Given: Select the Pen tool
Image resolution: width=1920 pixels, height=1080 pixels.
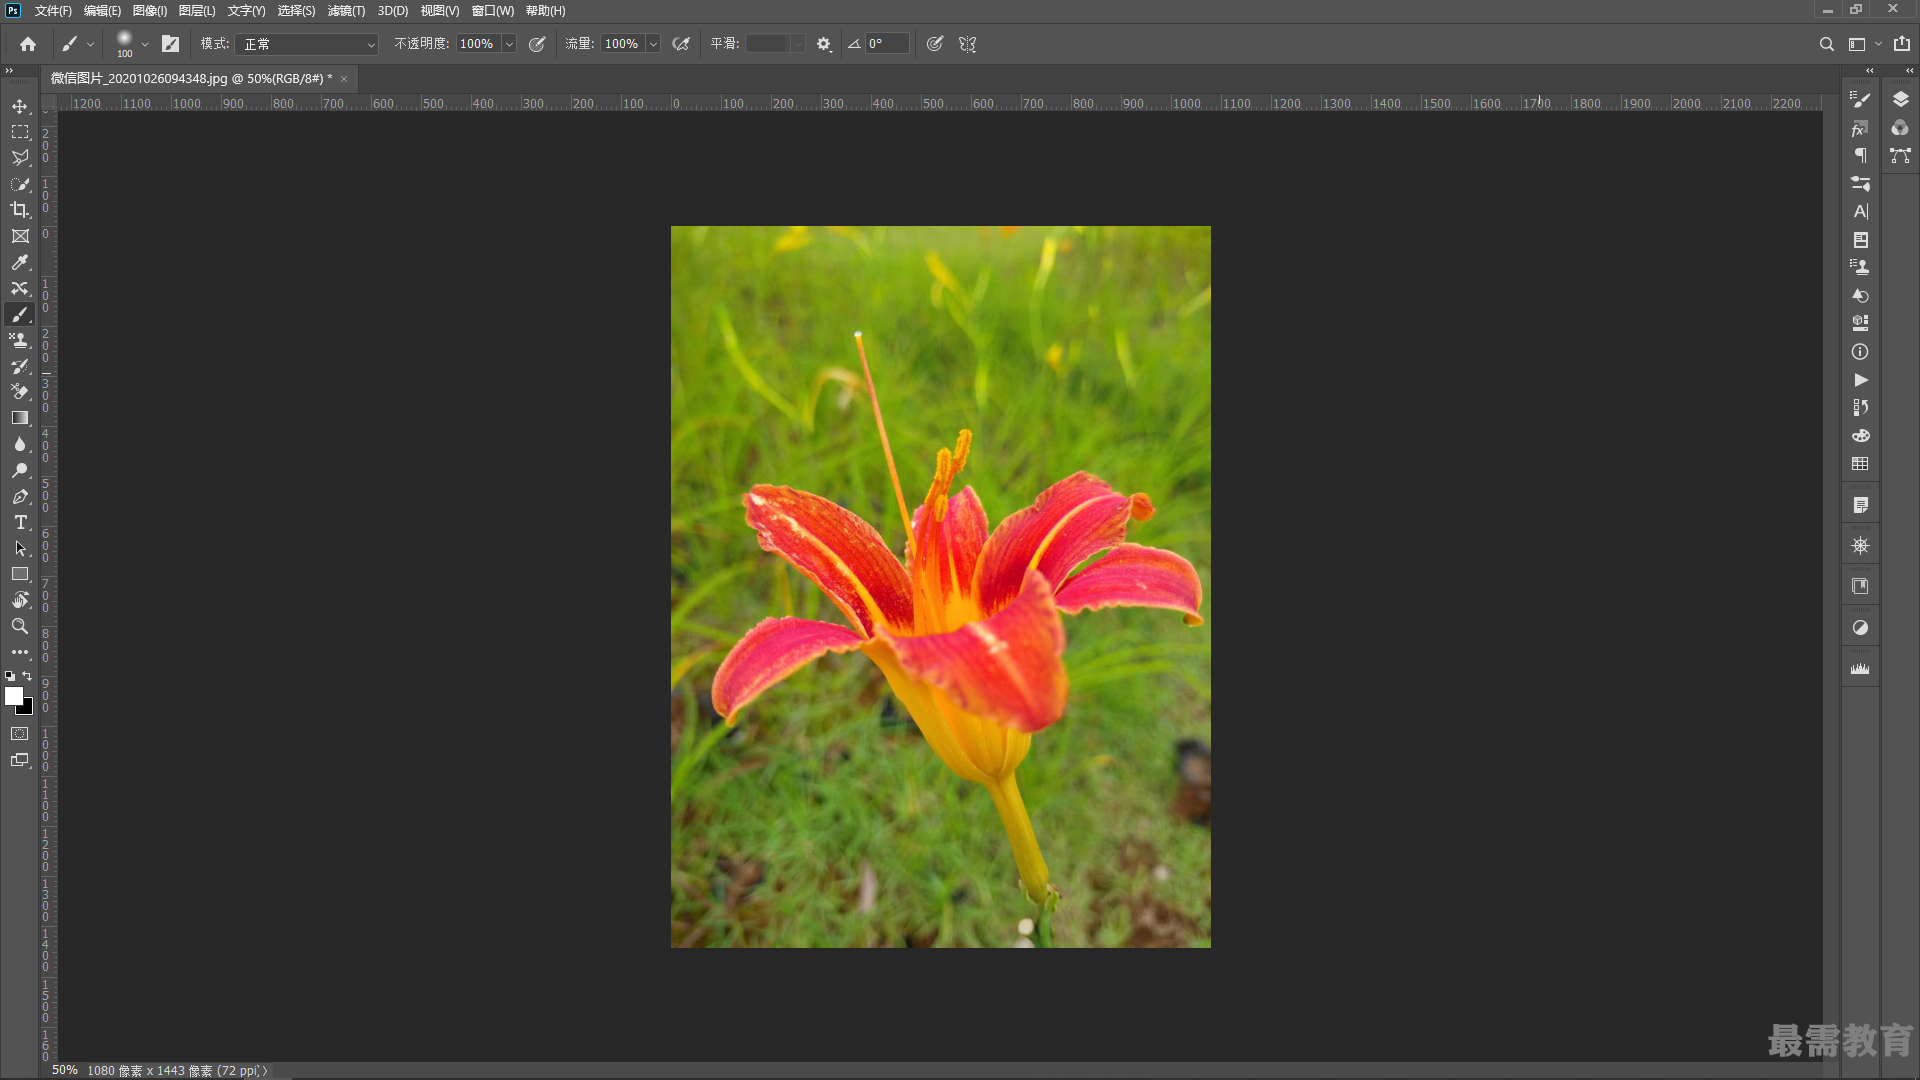Looking at the screenshot, I should pos(20,496).
